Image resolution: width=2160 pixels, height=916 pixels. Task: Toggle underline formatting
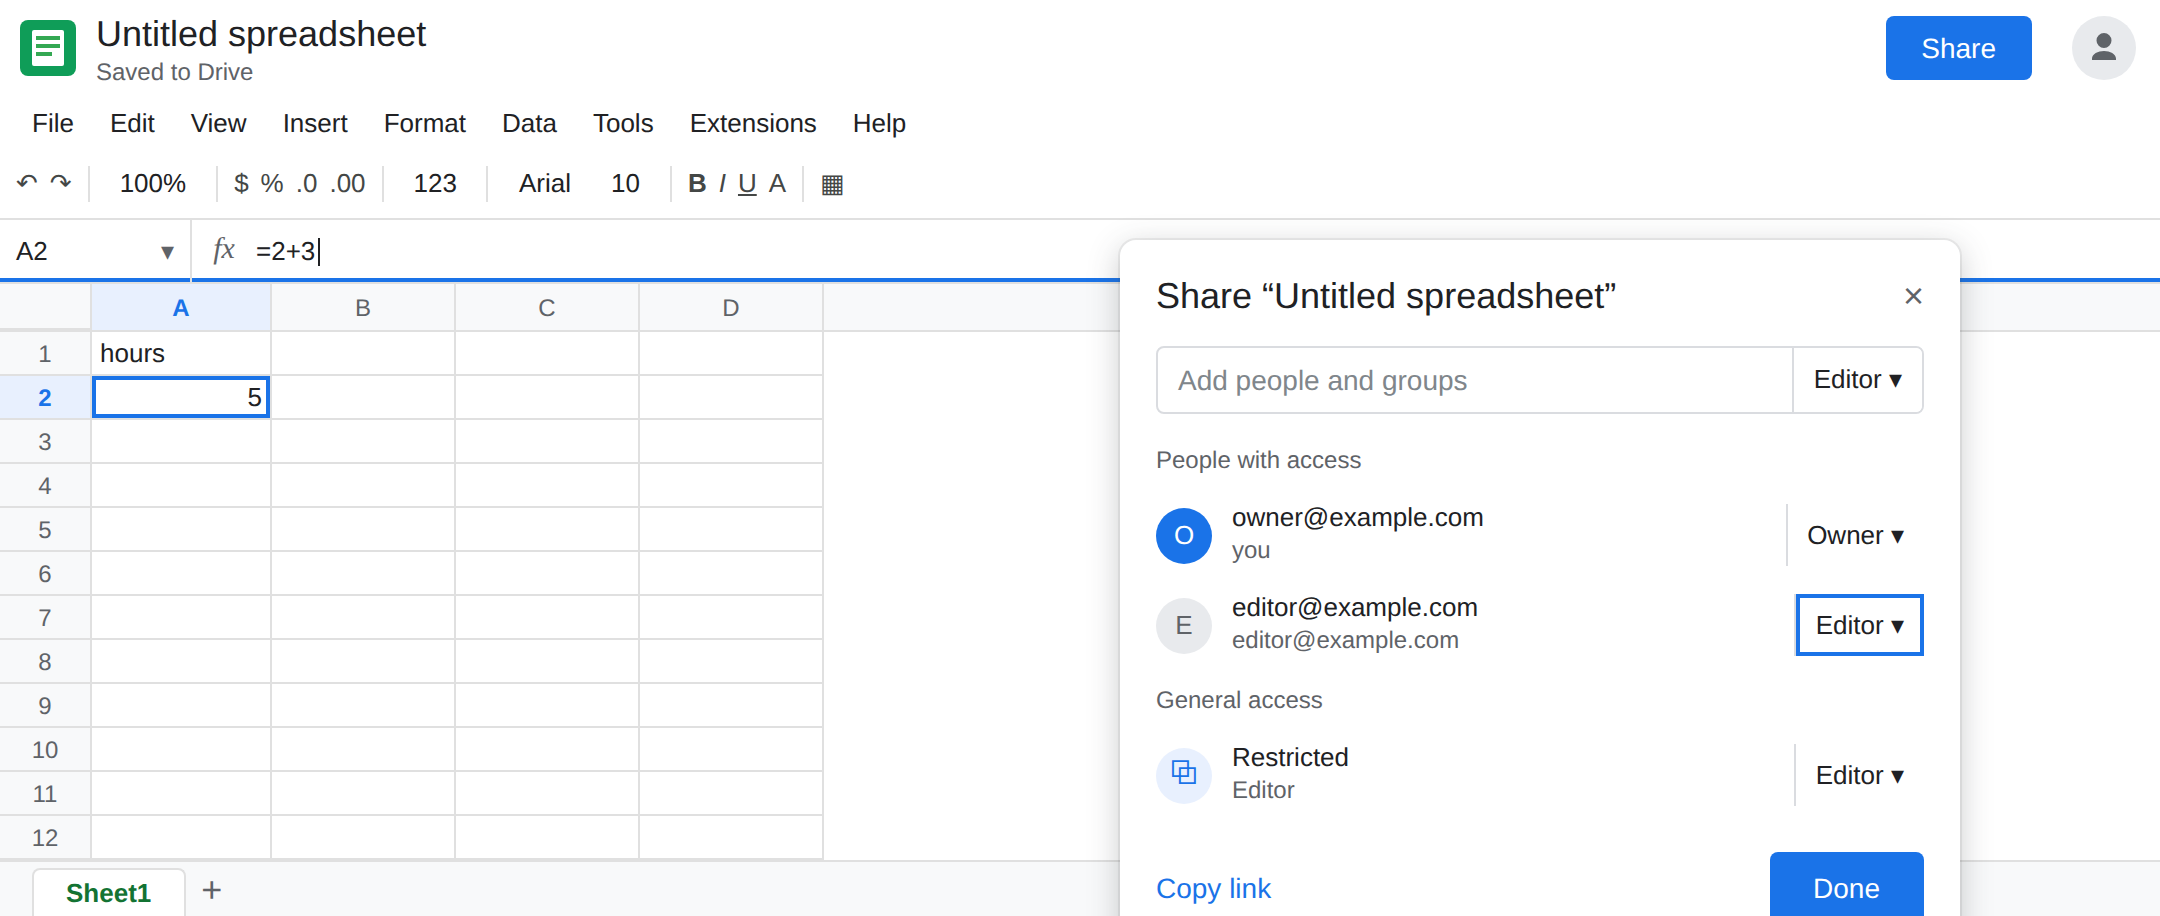coord(747,183)
